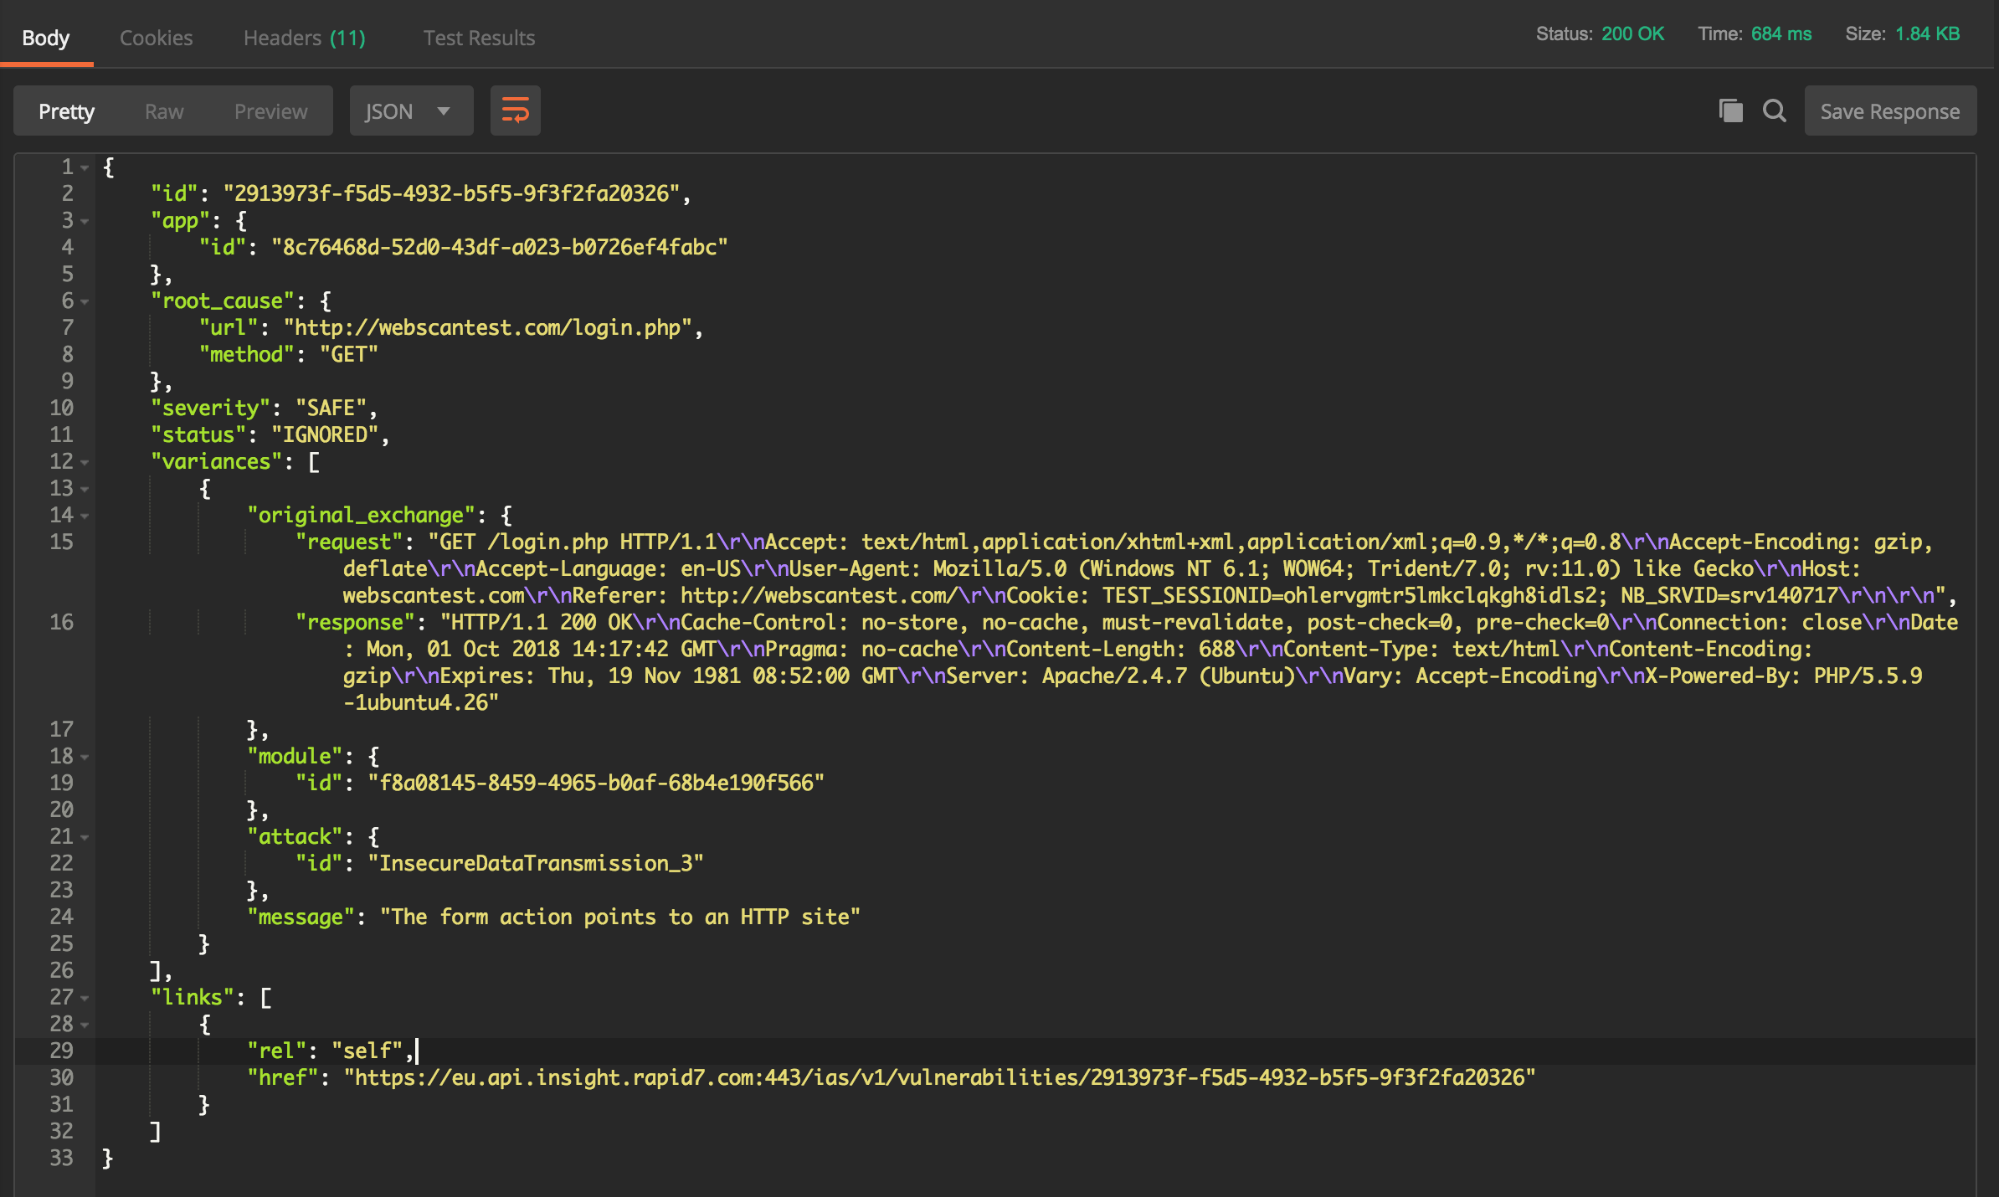Go to the Test Results tab
The image size is (1999, 1198).
tap(478, 38)
